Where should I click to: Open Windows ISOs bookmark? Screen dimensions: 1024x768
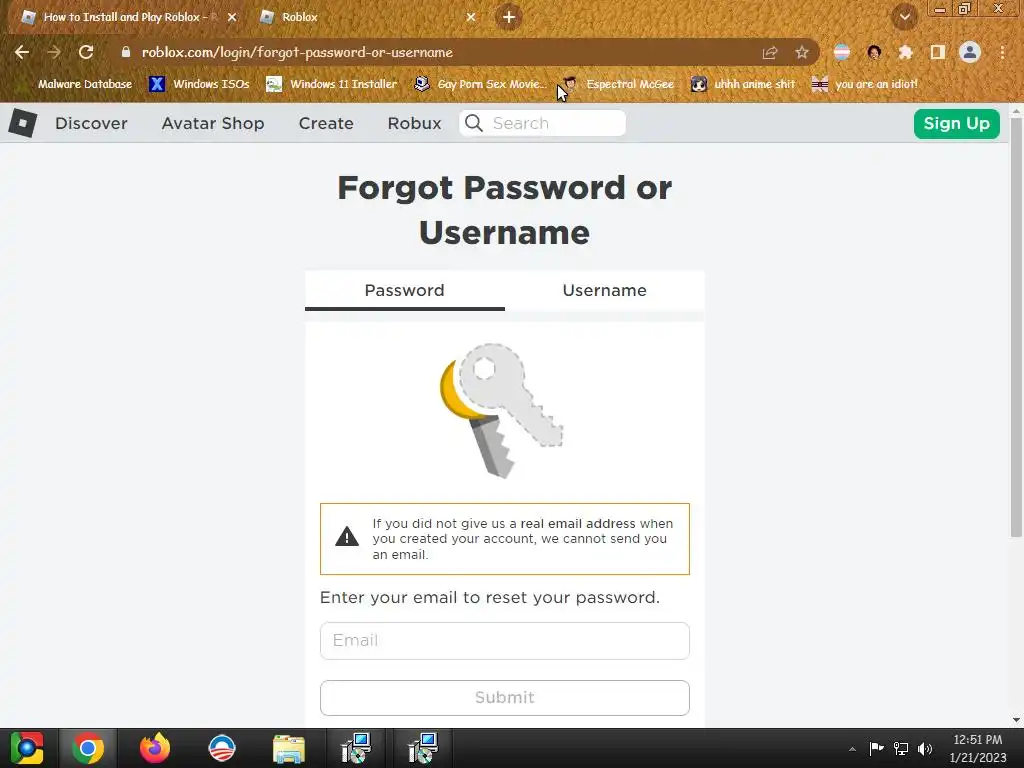tap(200, 84)
